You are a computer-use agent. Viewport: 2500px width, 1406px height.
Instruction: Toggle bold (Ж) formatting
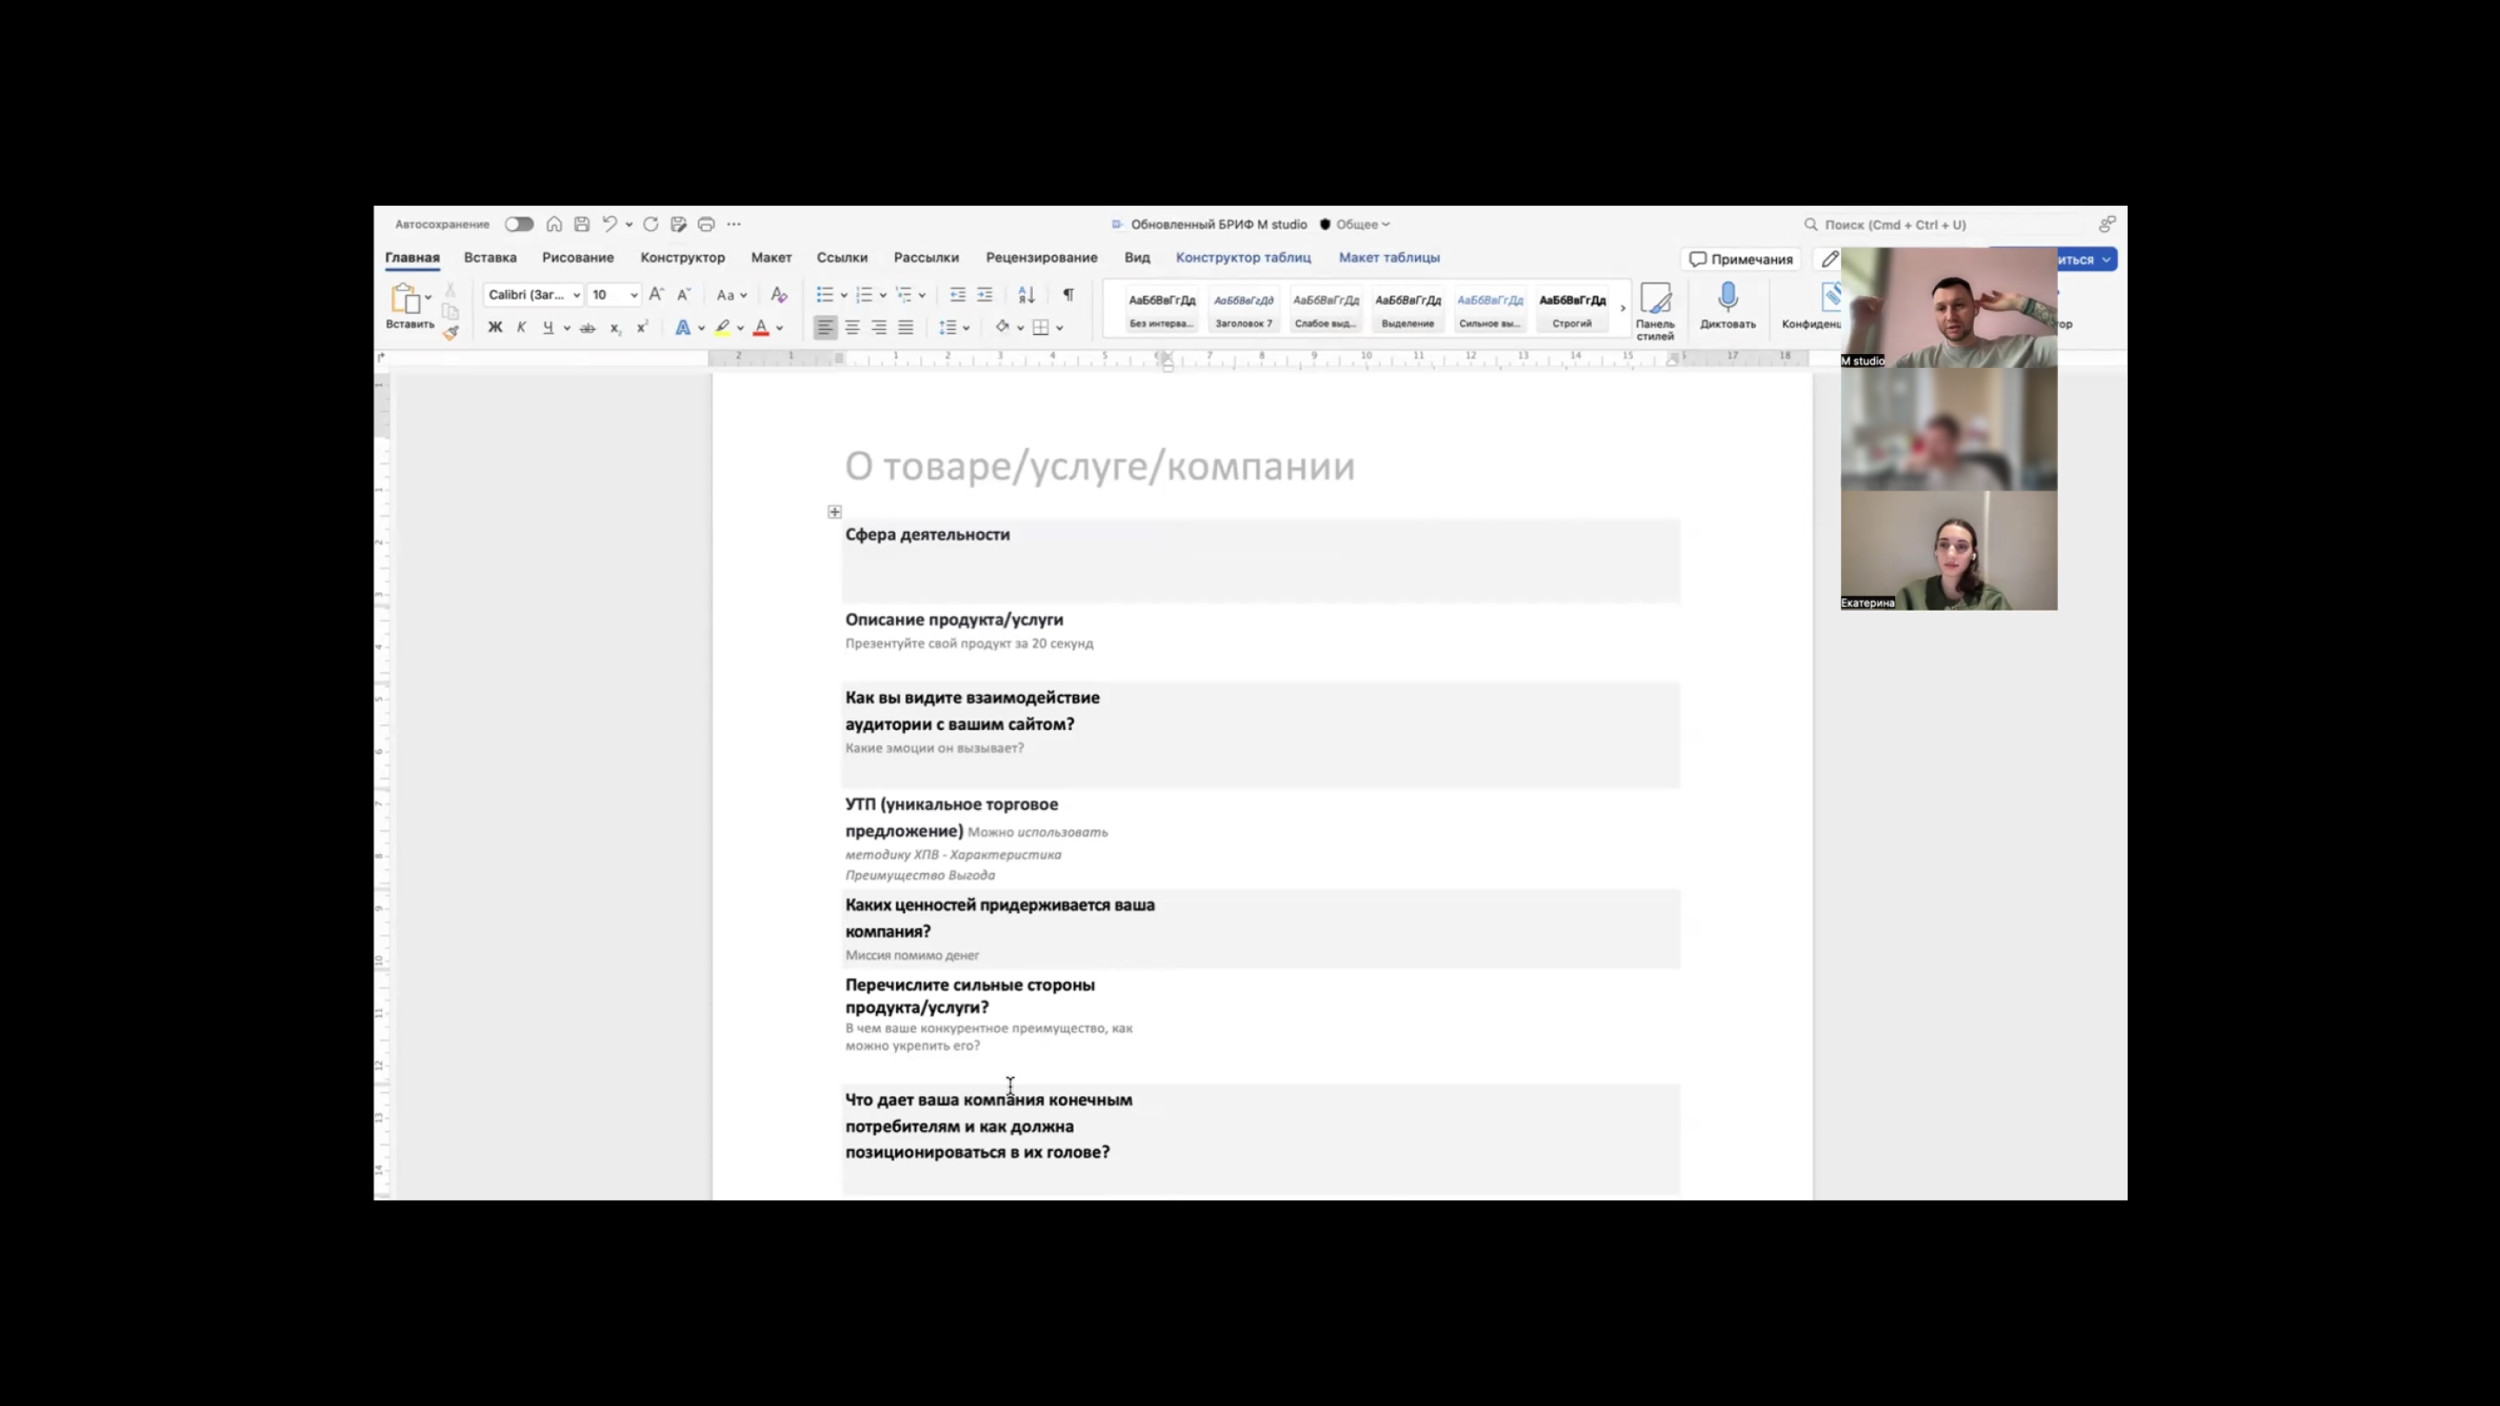pyautogui.click(x=494, y=327)
